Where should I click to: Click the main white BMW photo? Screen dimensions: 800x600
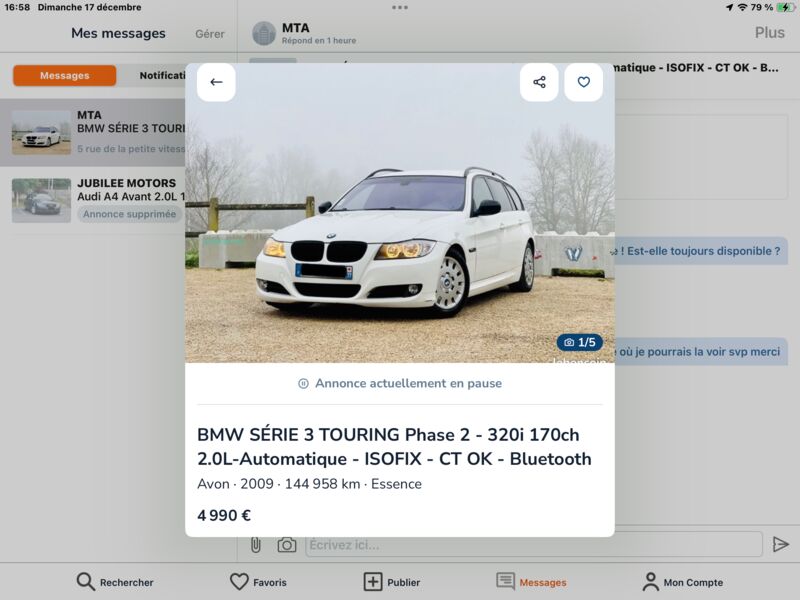(x=400, y=213)
